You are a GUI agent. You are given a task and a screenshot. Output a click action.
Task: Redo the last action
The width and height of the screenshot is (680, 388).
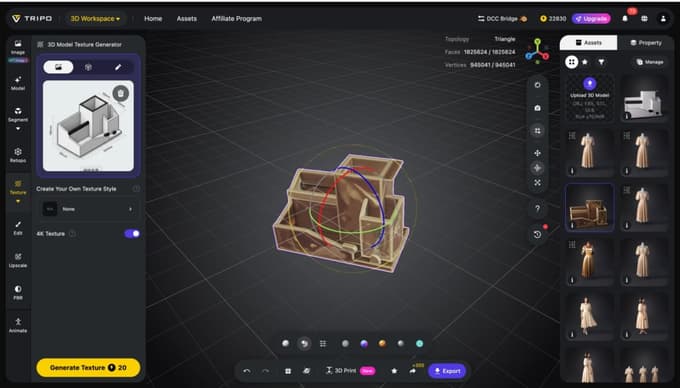click(265, 371)
